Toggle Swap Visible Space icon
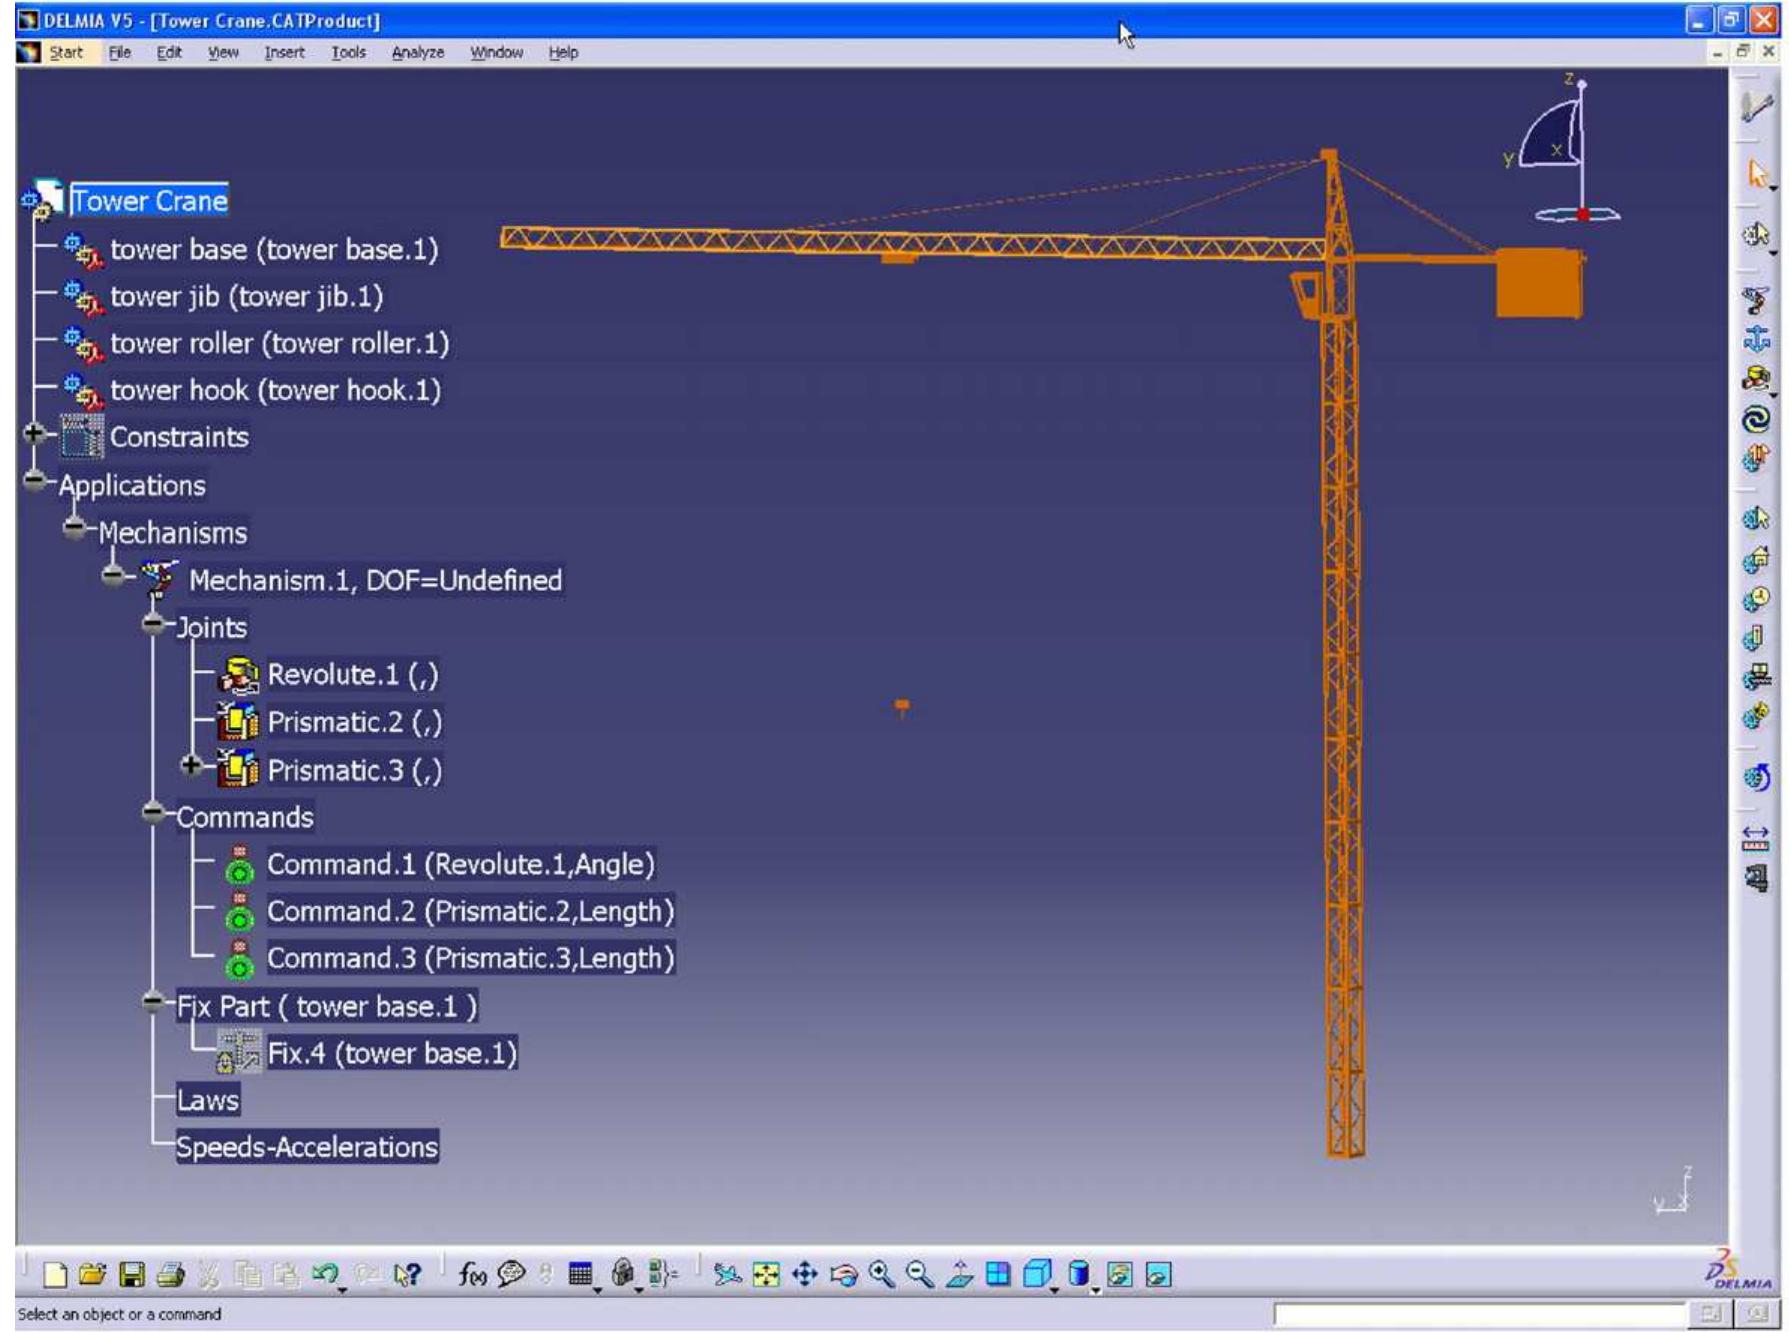Viewport: 1789px width, 1332px height. [1158, 1274]
